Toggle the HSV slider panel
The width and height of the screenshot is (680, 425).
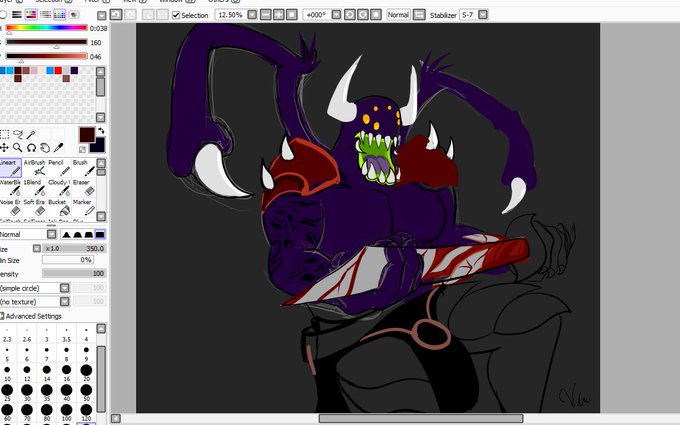(x=31, y=15)
